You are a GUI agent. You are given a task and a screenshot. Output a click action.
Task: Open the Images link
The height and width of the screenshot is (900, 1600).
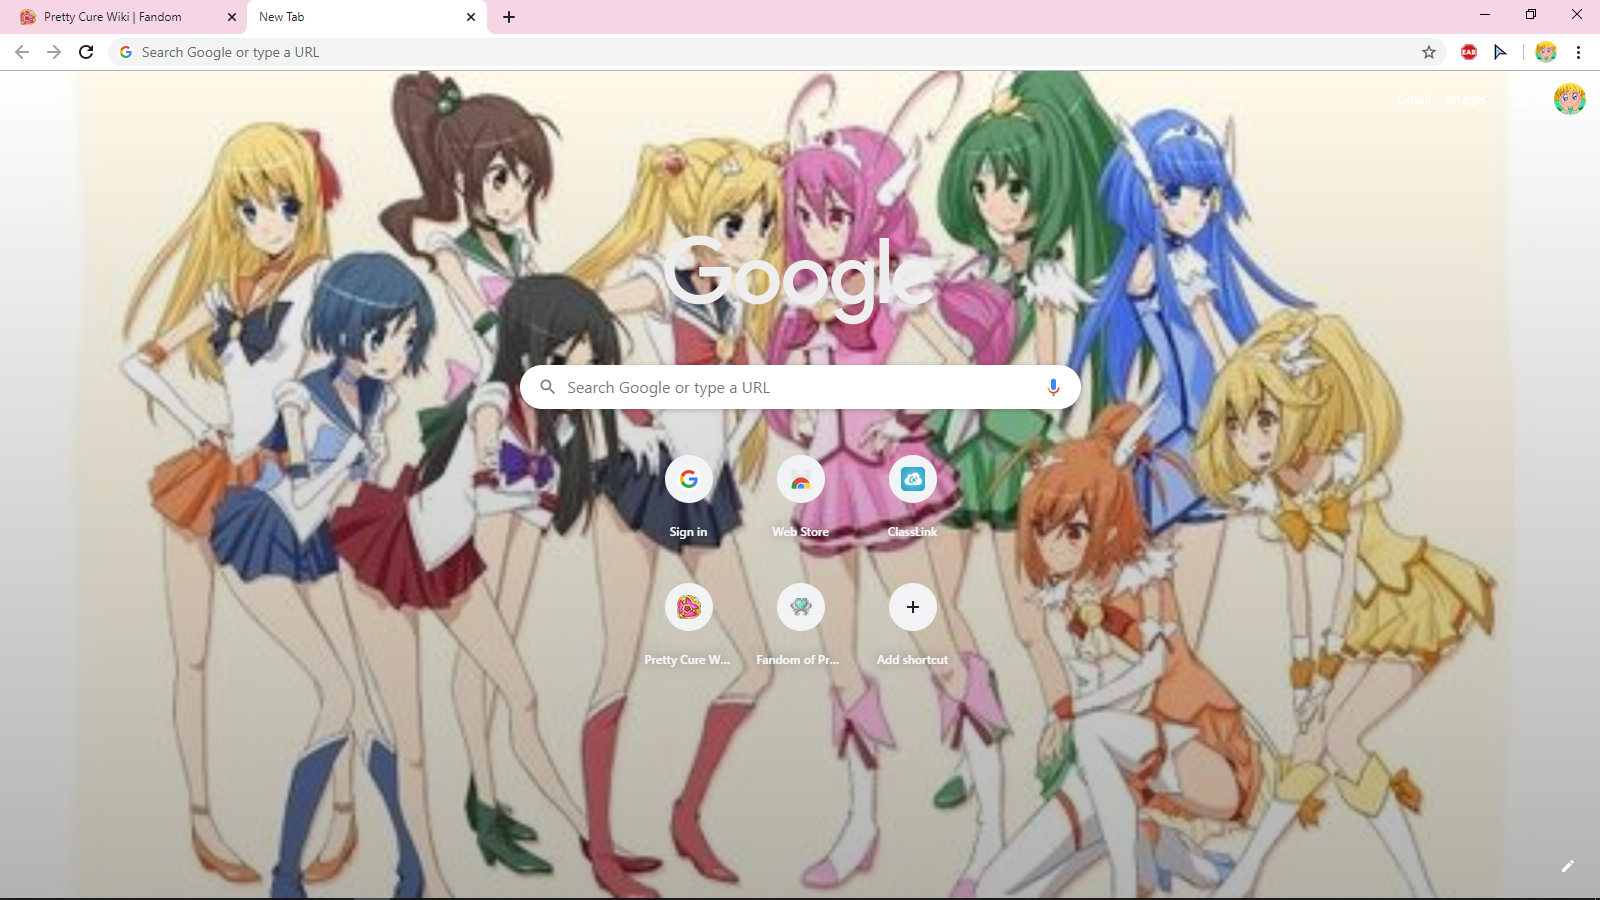pyautogui.click(x=1466, y=99)
